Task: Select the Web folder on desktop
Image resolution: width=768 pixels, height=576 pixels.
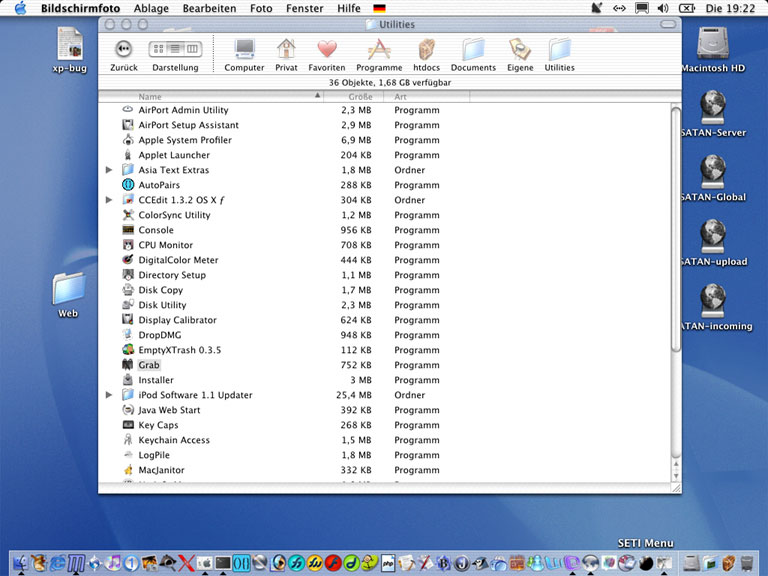Action: pos(69,295)
